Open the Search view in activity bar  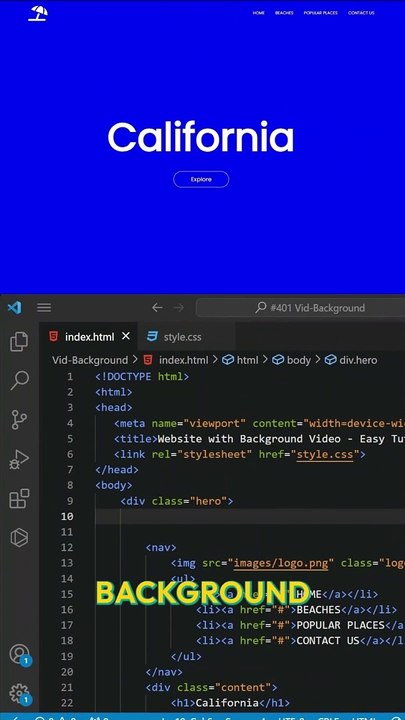[19, 381]
